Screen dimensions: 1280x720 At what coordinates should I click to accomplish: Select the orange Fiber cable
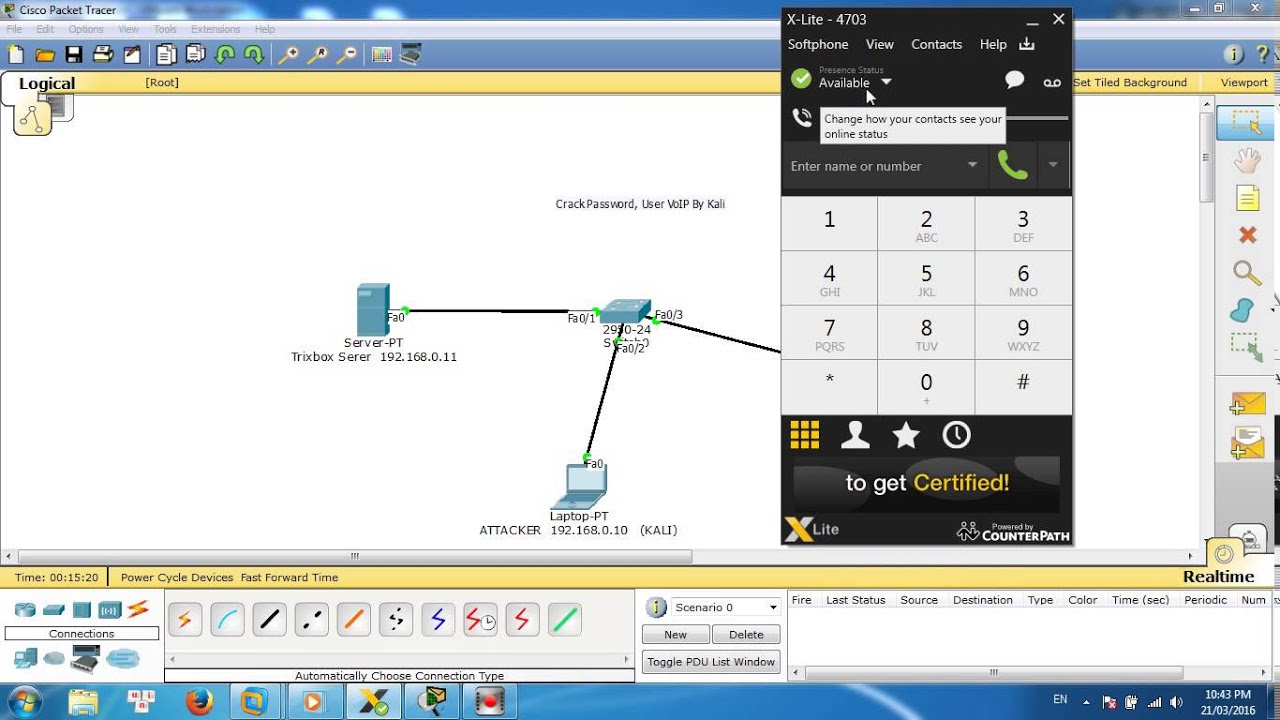[x=354, y=620]
